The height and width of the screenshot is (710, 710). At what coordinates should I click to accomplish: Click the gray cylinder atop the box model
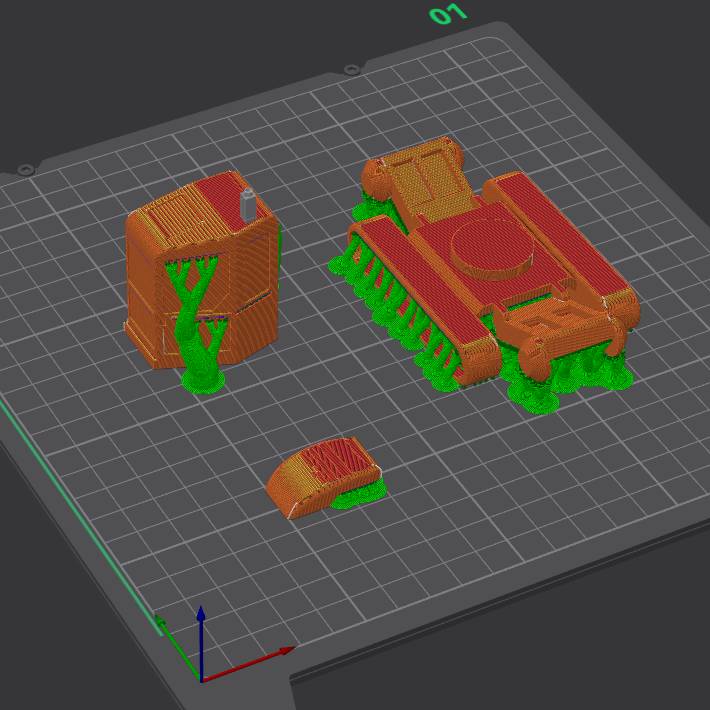click(x=248, y=205)
